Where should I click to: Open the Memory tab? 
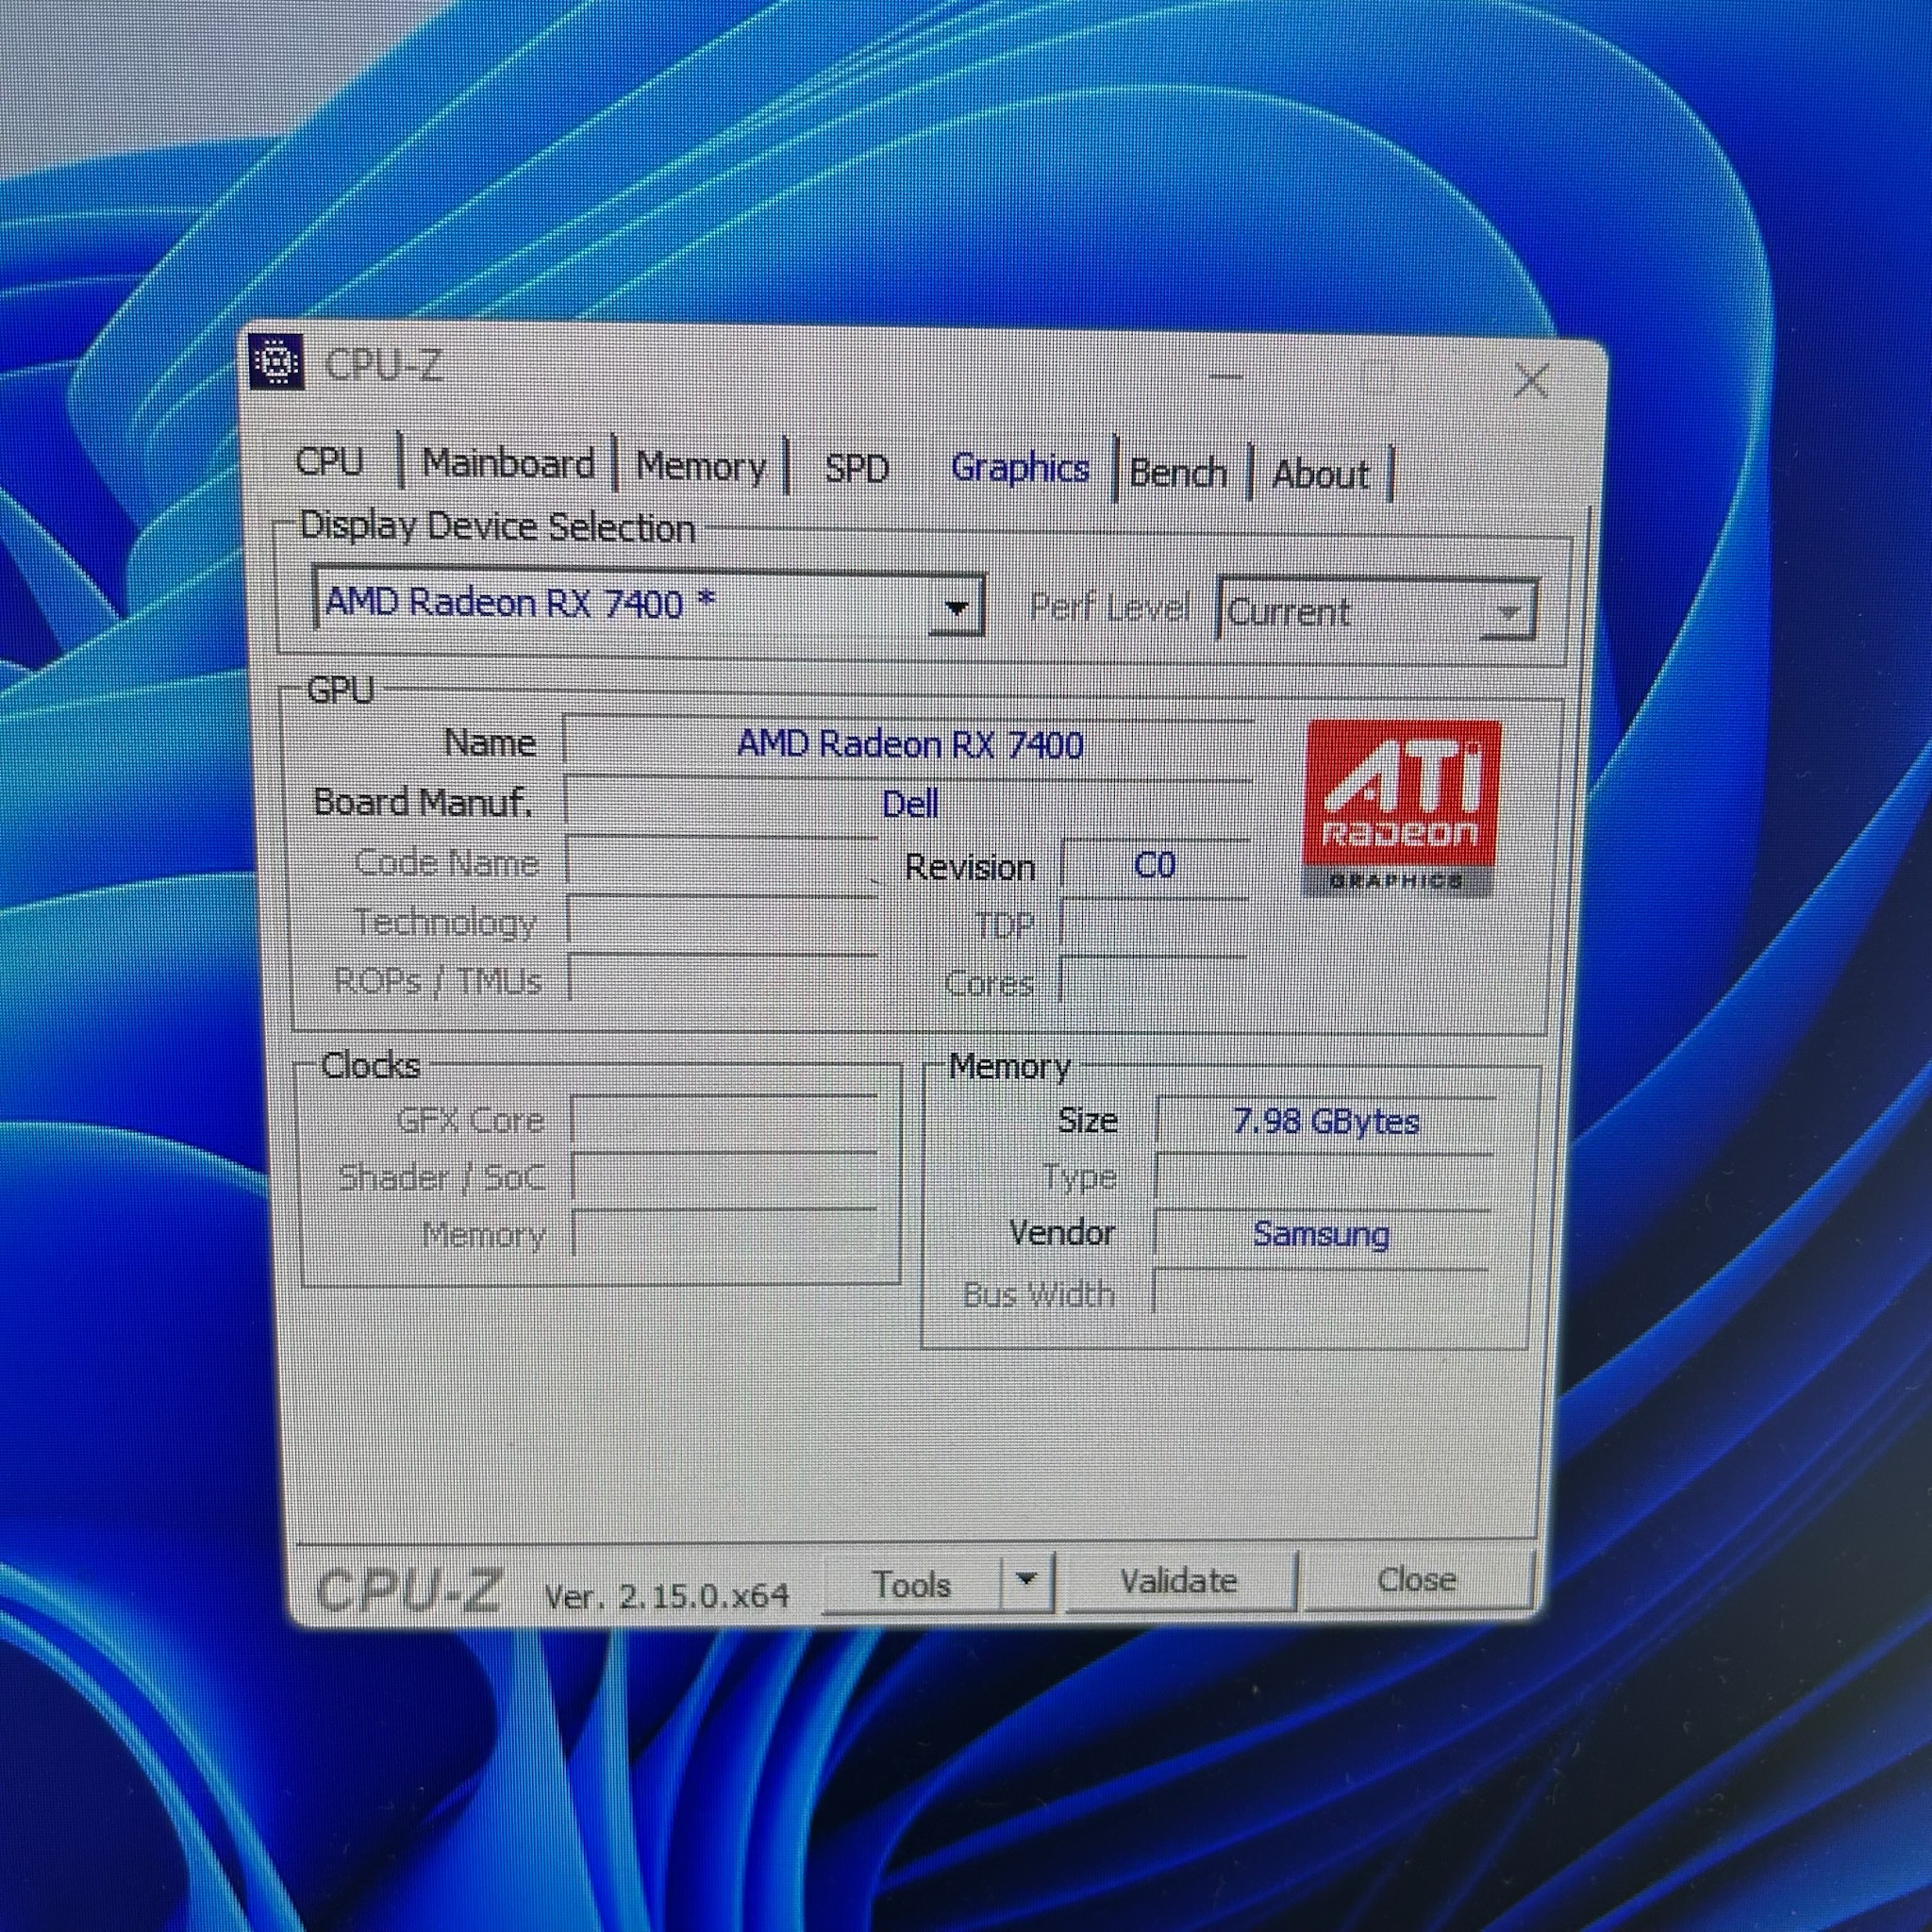pos(700,466)
